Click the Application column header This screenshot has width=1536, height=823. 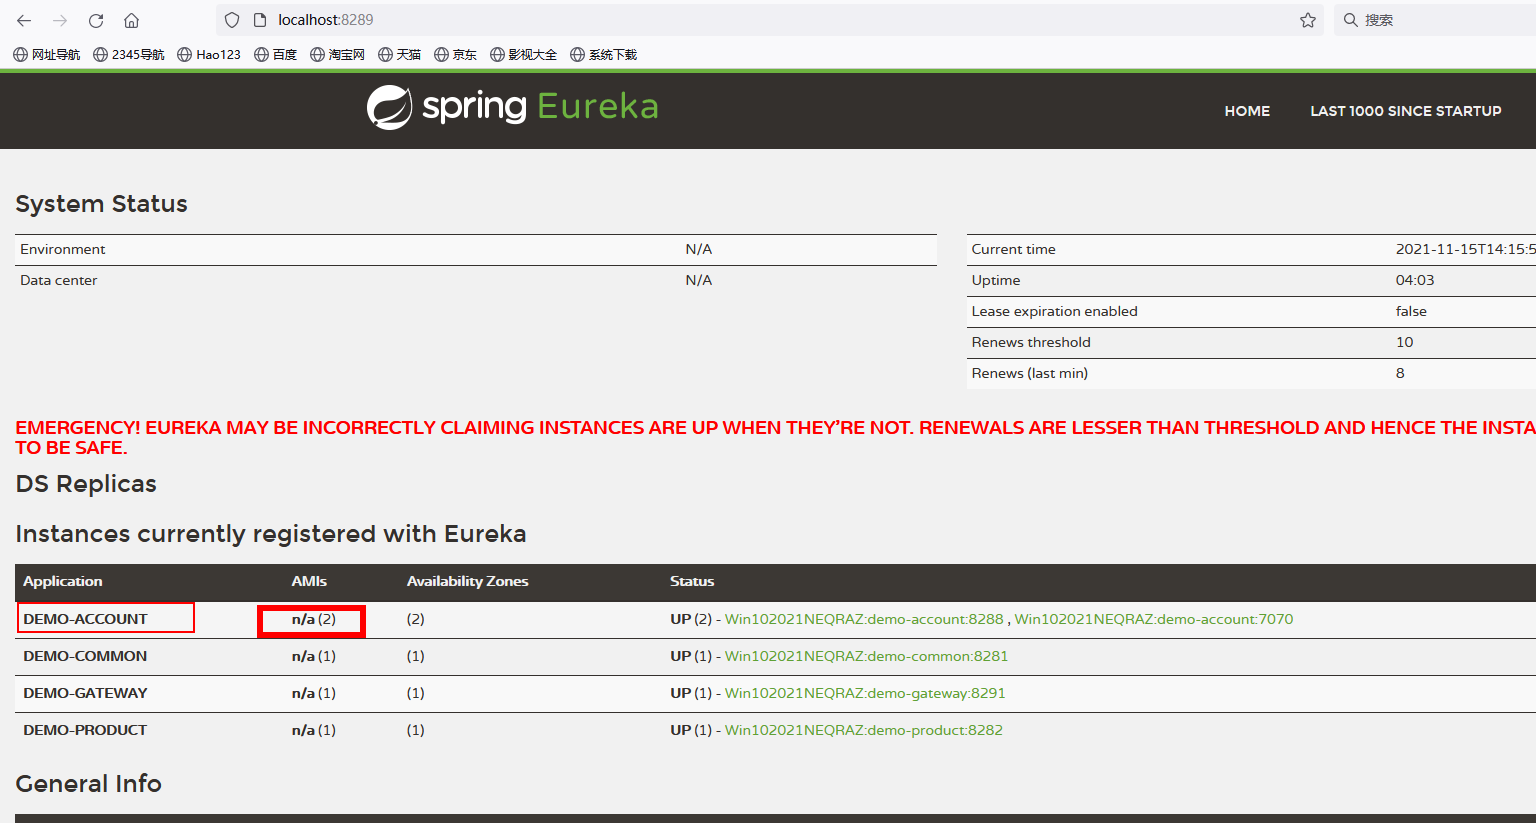tap(62, 581)
